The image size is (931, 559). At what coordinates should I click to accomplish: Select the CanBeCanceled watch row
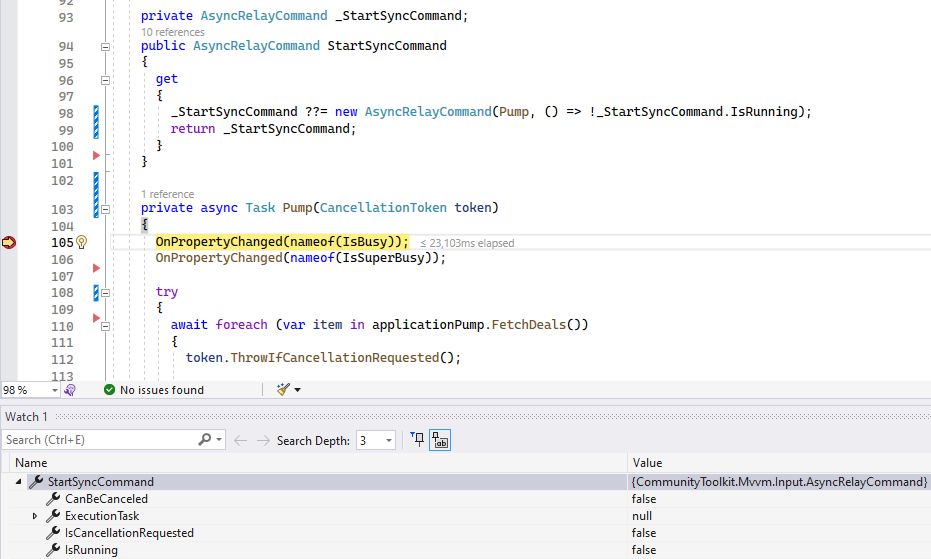point(466,499)
